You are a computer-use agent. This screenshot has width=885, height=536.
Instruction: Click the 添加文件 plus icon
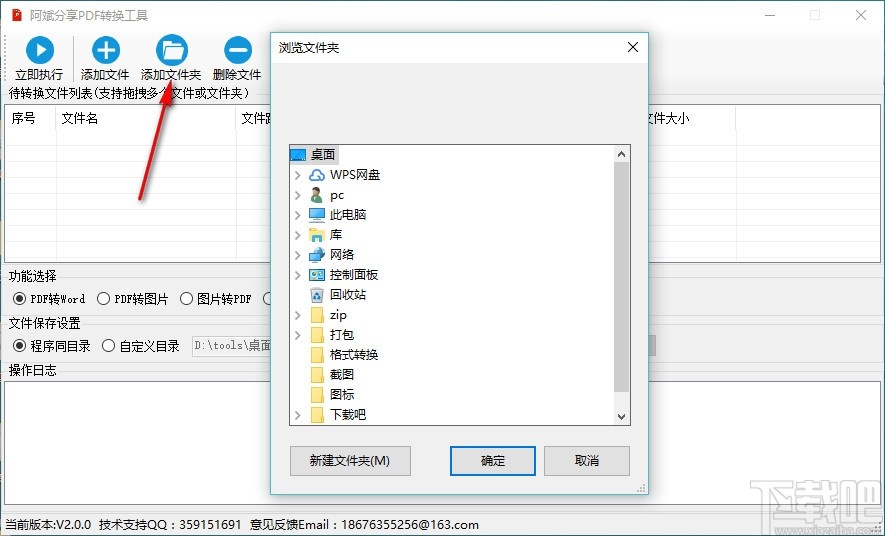click(106, 50)
